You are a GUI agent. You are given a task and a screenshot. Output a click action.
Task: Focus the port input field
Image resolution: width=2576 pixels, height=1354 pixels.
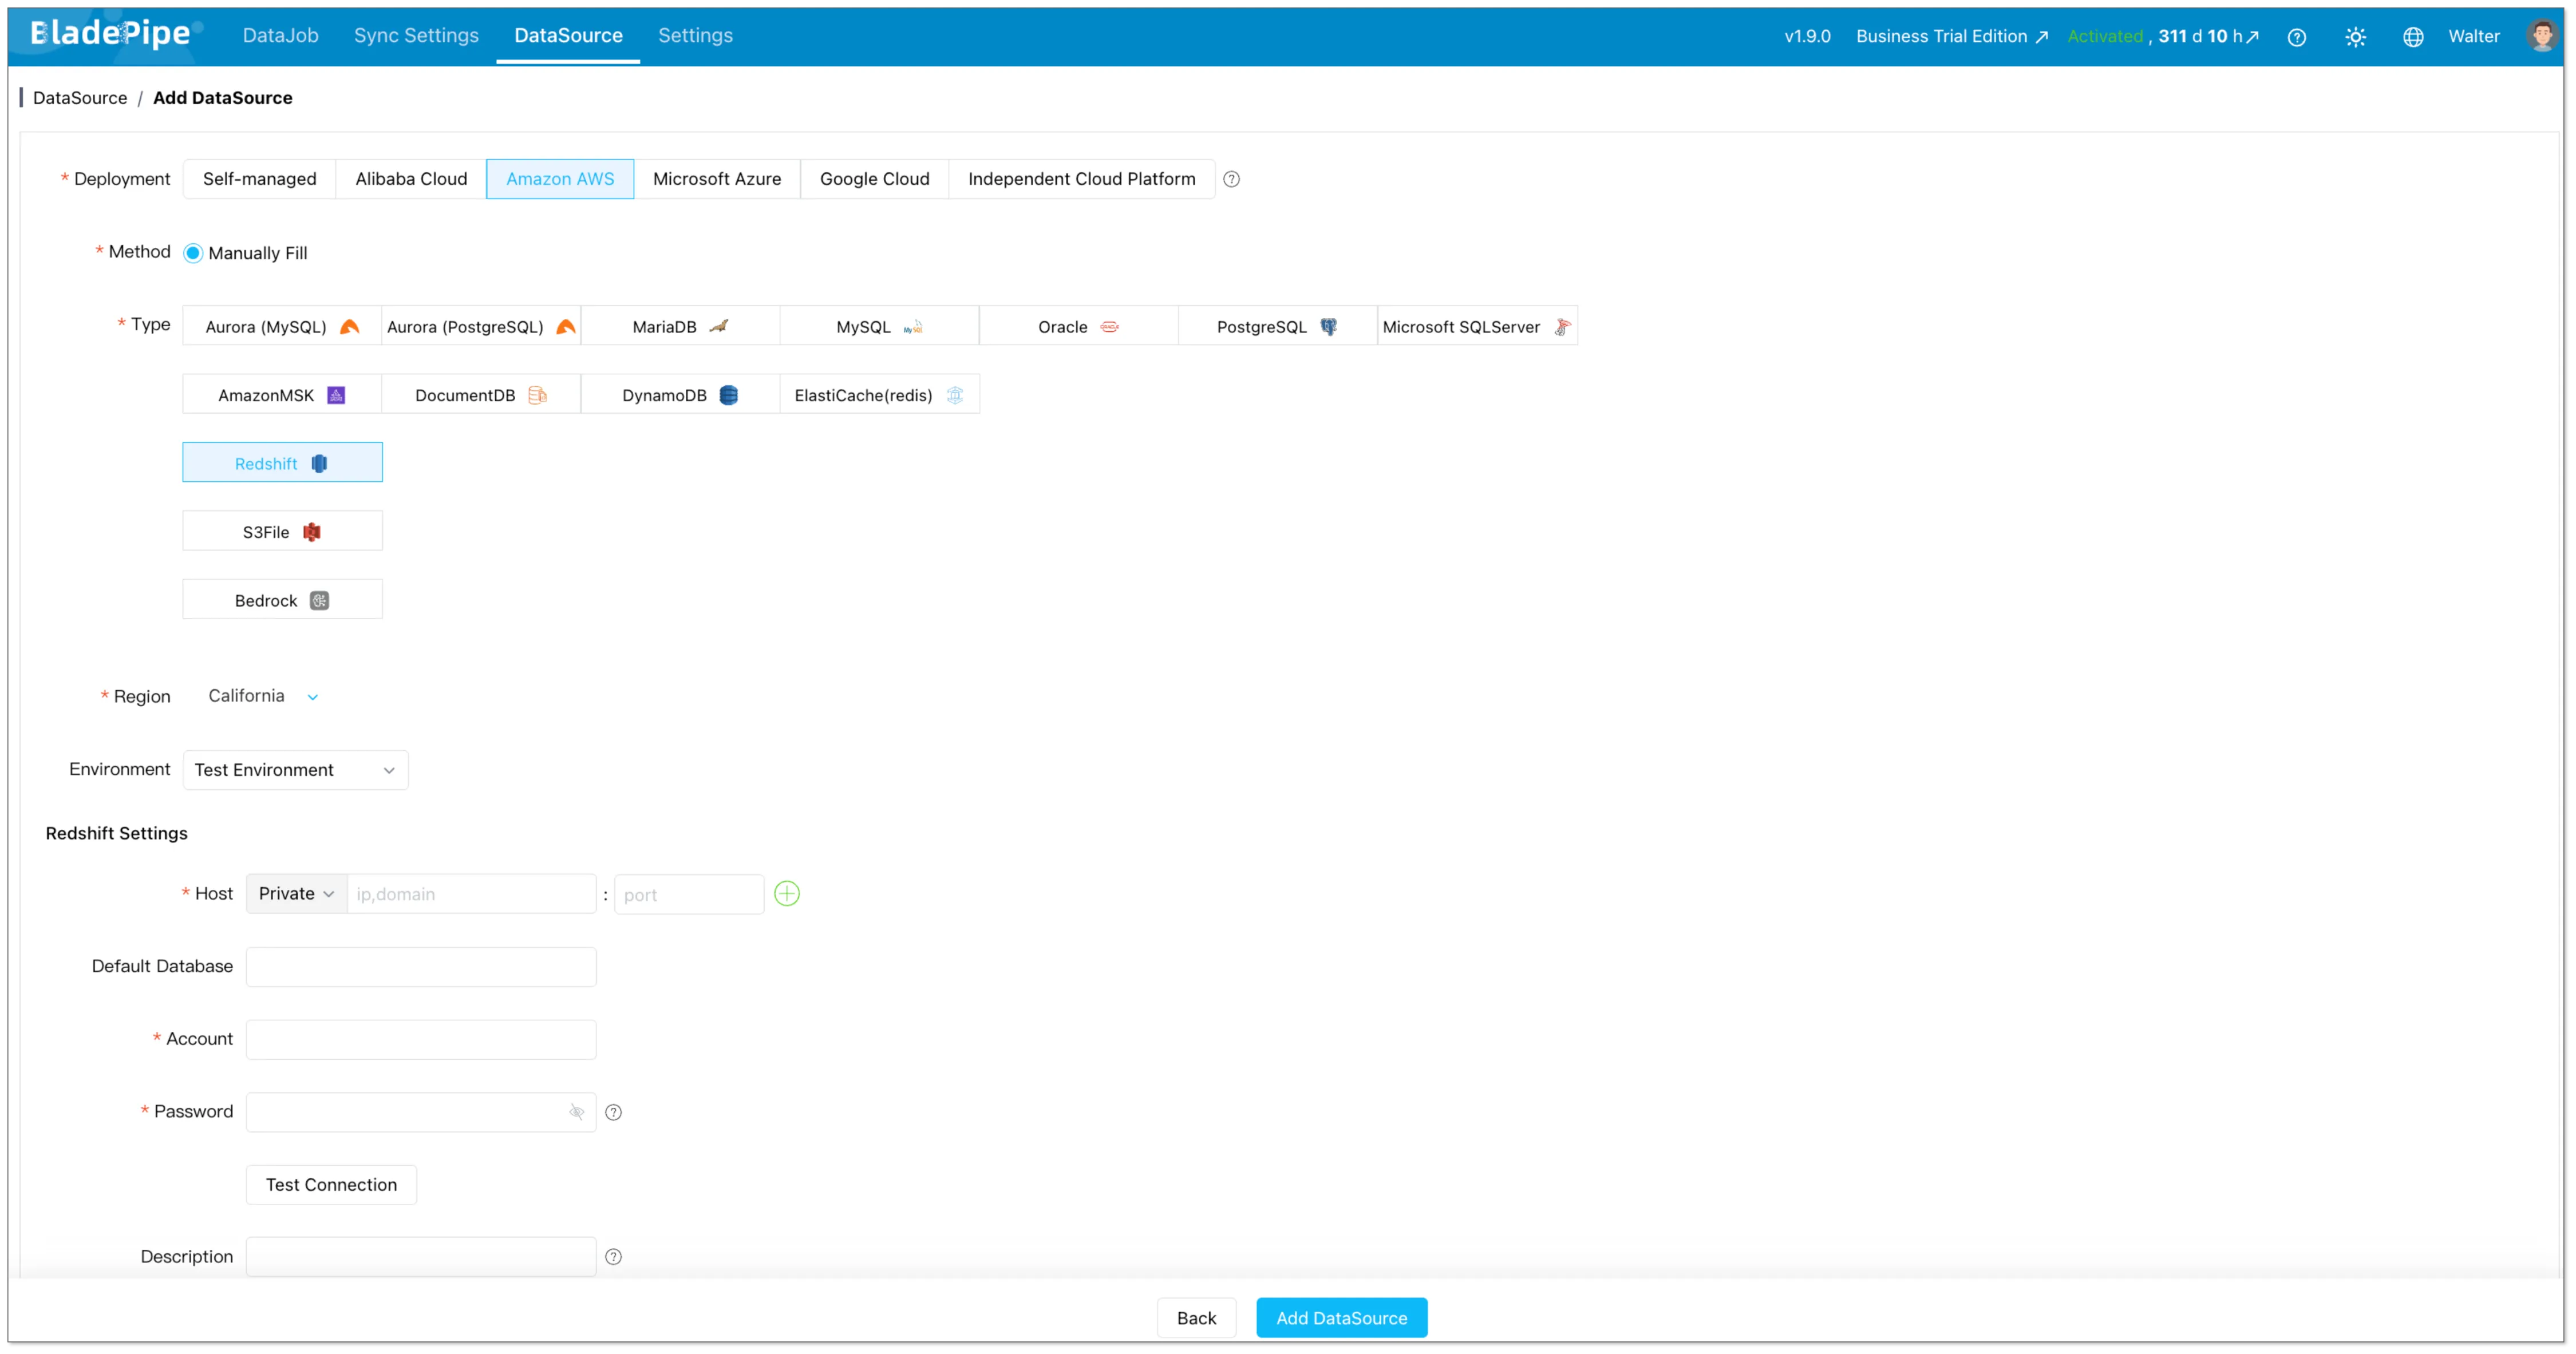pos(689,895)
